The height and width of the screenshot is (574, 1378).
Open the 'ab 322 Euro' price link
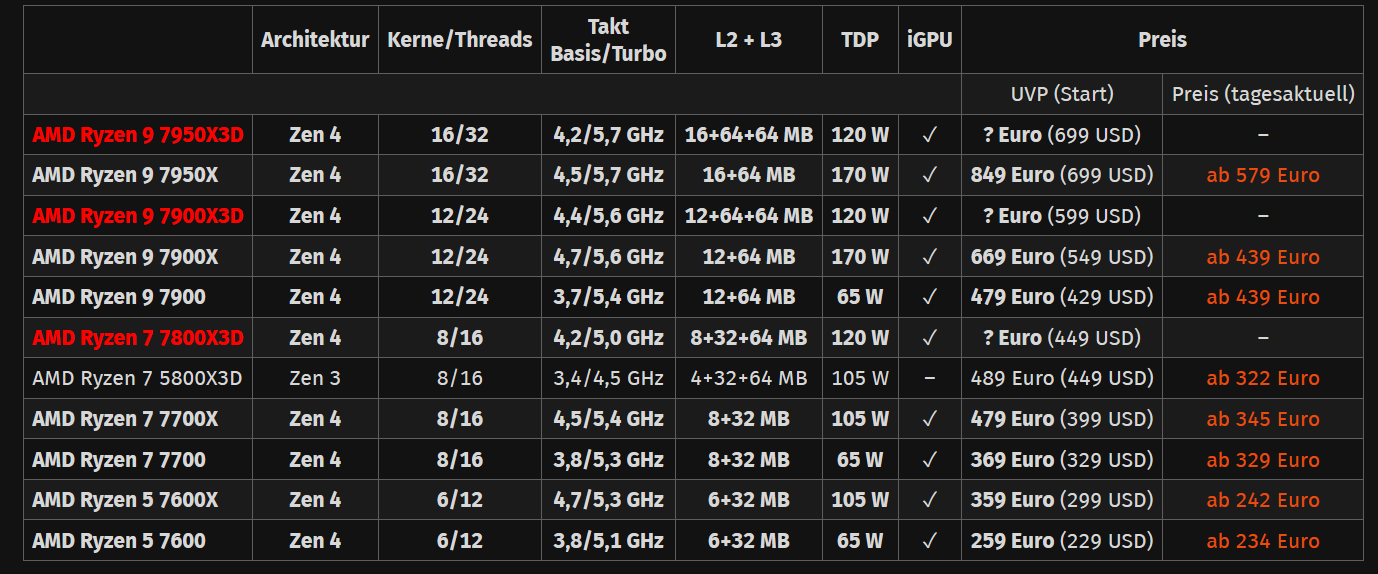tap(1263, 378)
